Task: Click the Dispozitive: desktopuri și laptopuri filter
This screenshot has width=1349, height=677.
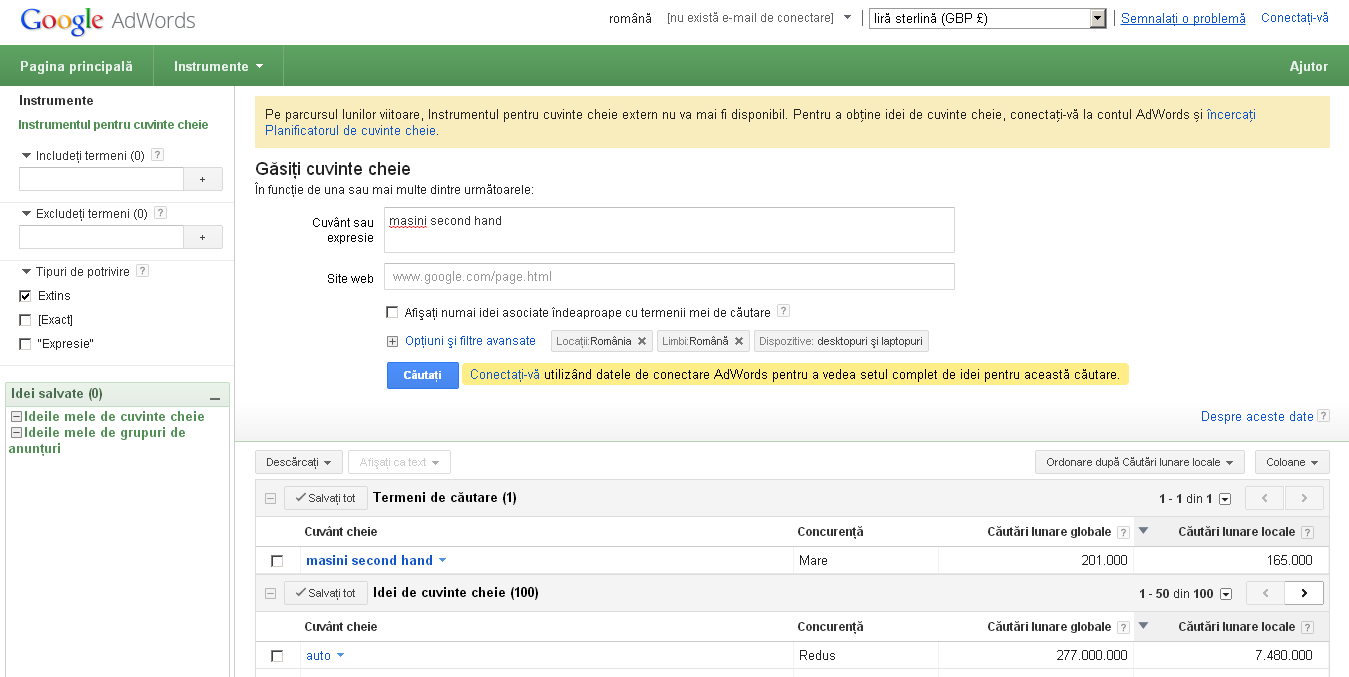Action: click(842, 341)
